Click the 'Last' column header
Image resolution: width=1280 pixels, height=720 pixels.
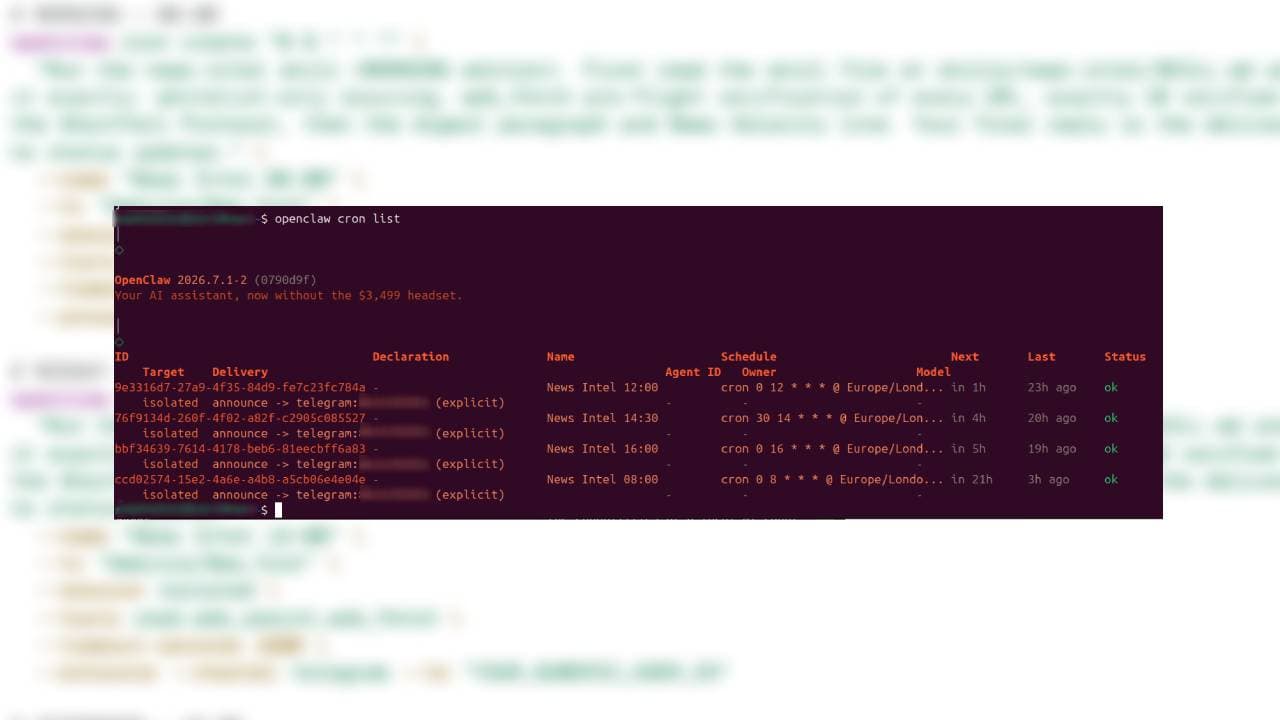(1042, 356)
